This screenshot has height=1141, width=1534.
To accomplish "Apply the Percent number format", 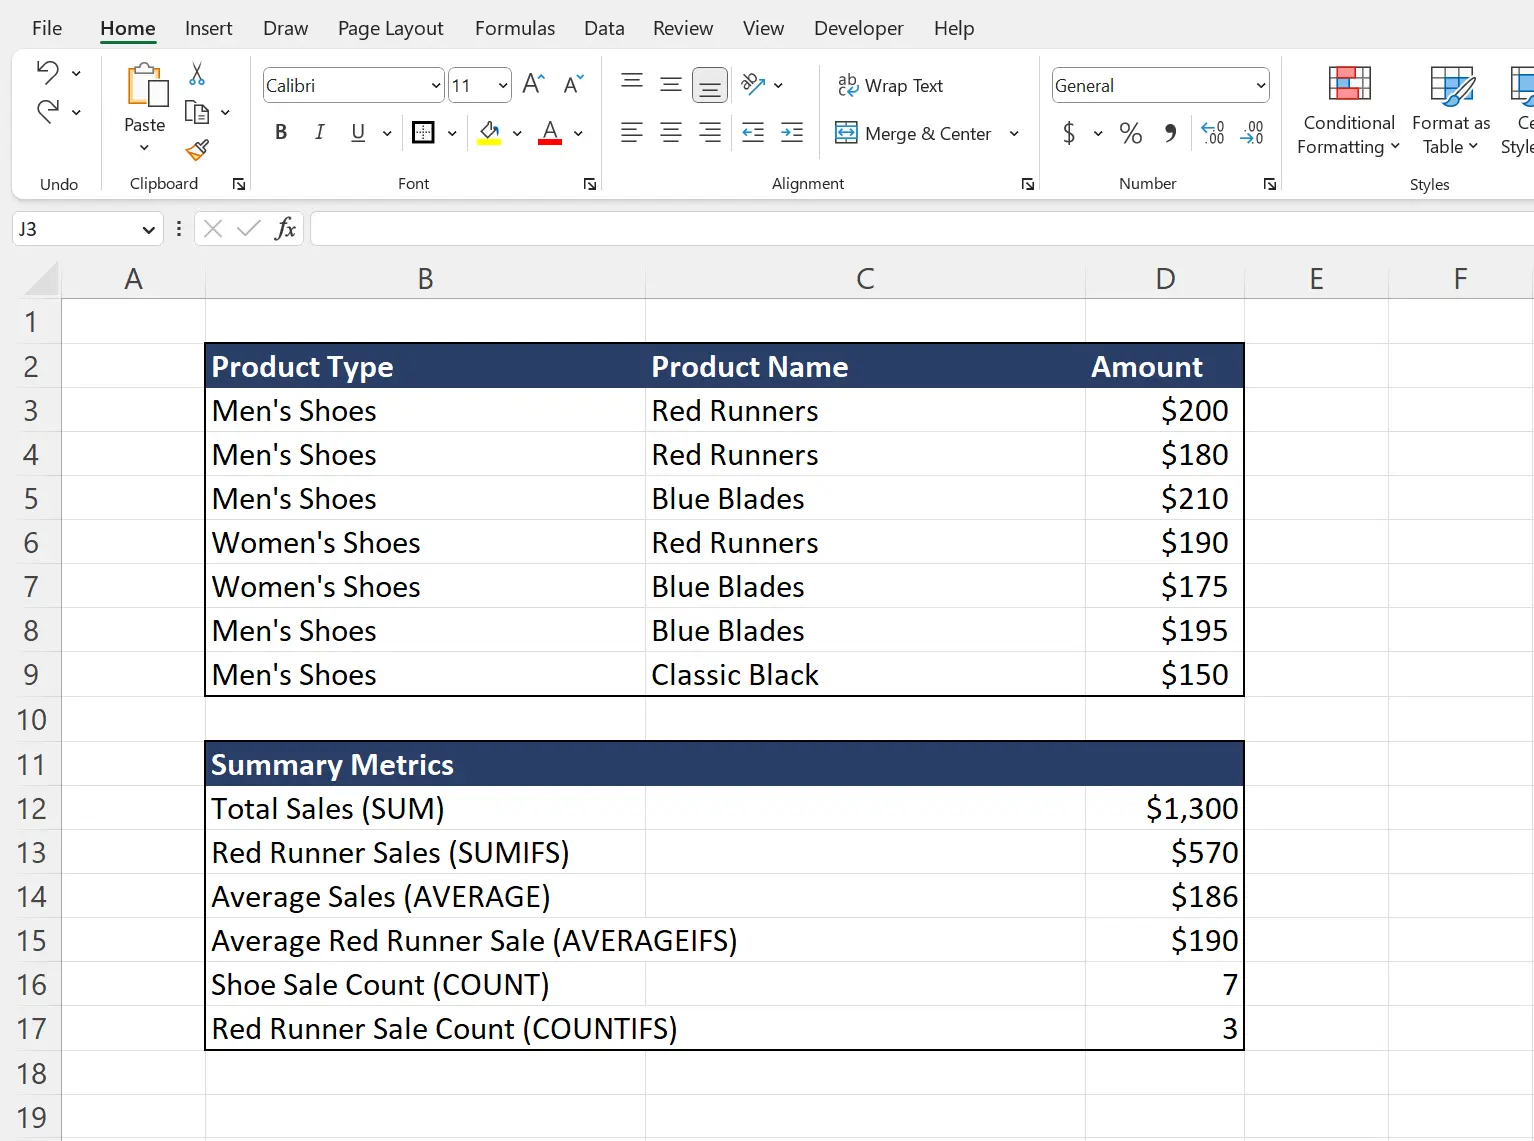I will (1130, 133).
